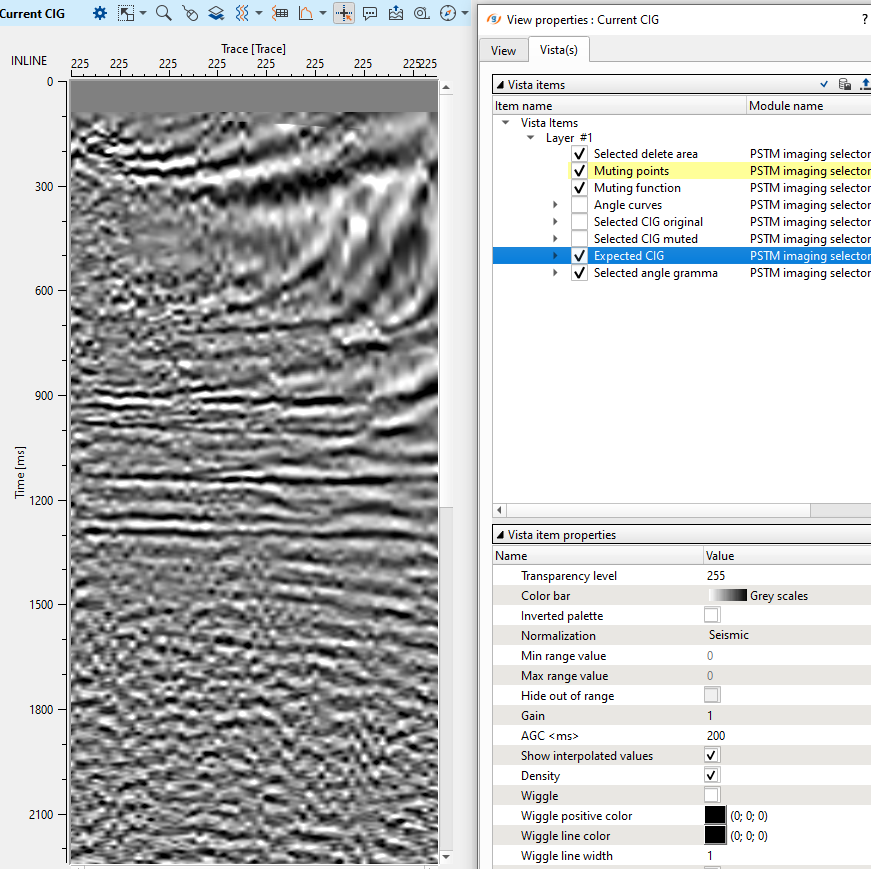Select the layers stack icon
This screenshot has width=871, height=869.
[215, 13]
